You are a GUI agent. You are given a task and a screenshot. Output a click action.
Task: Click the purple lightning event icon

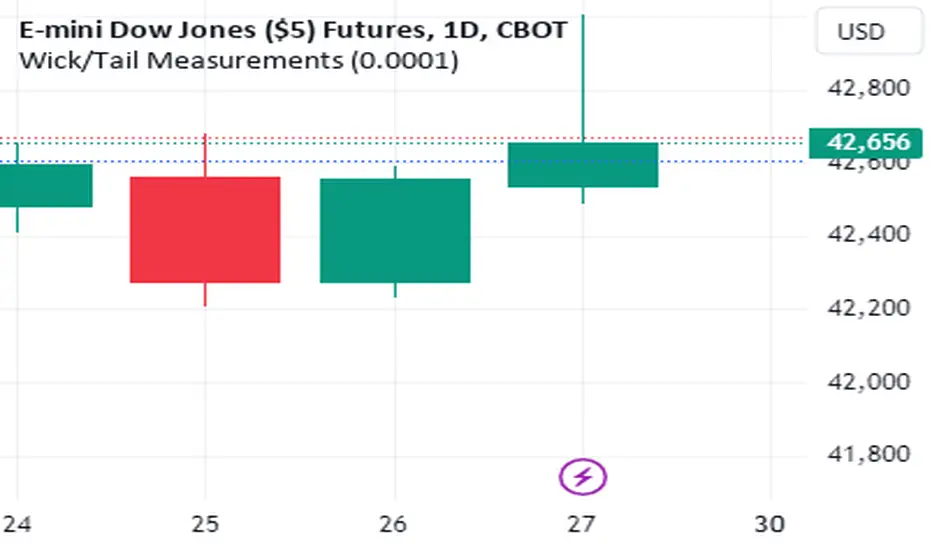(x=583, y=477)
